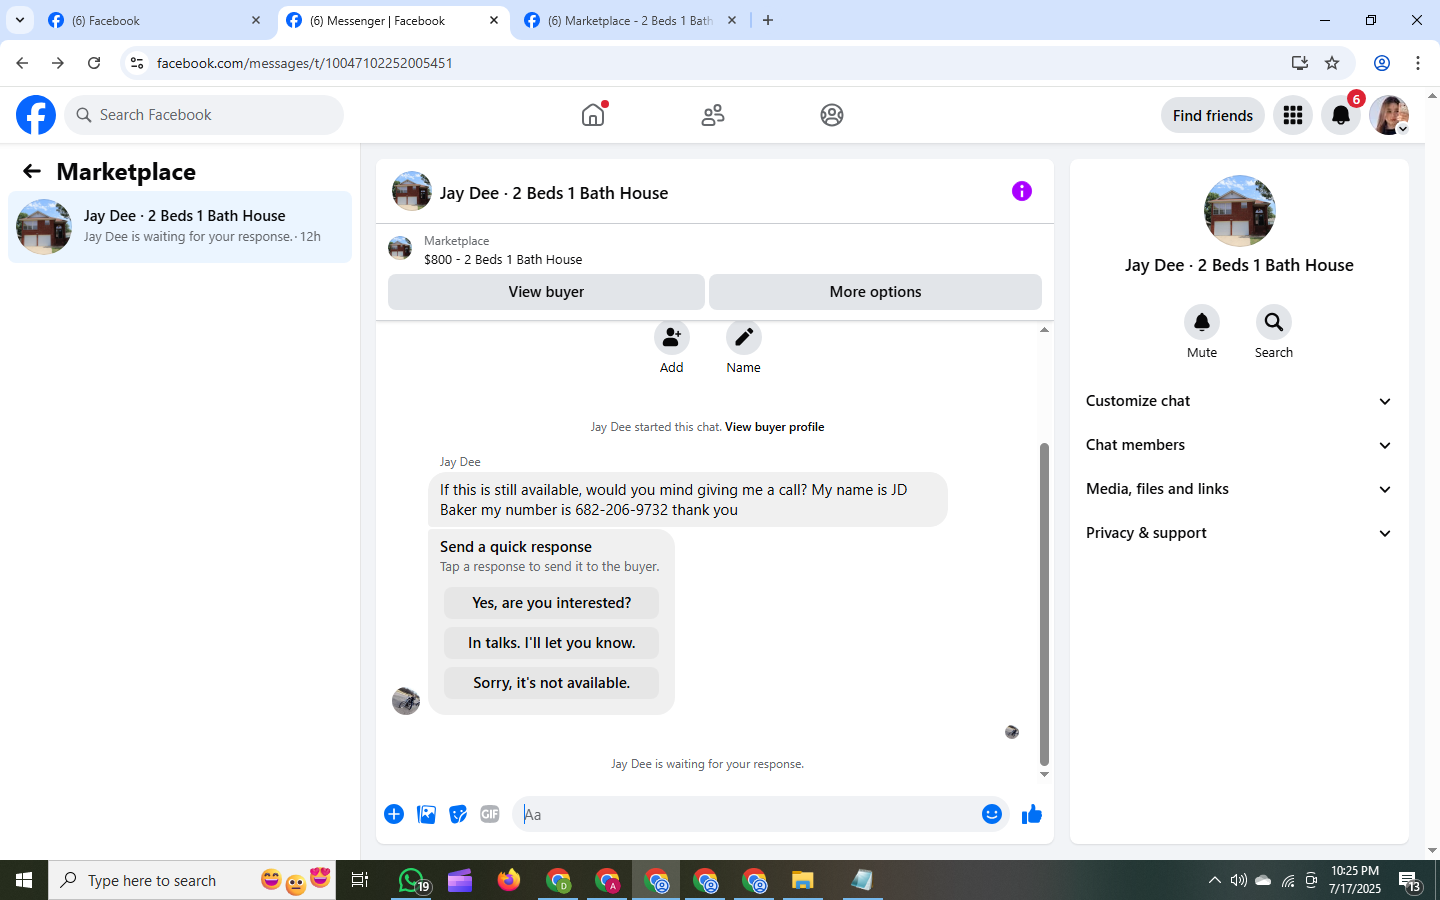Open more actions with the blue plus icon

(394, 814)
